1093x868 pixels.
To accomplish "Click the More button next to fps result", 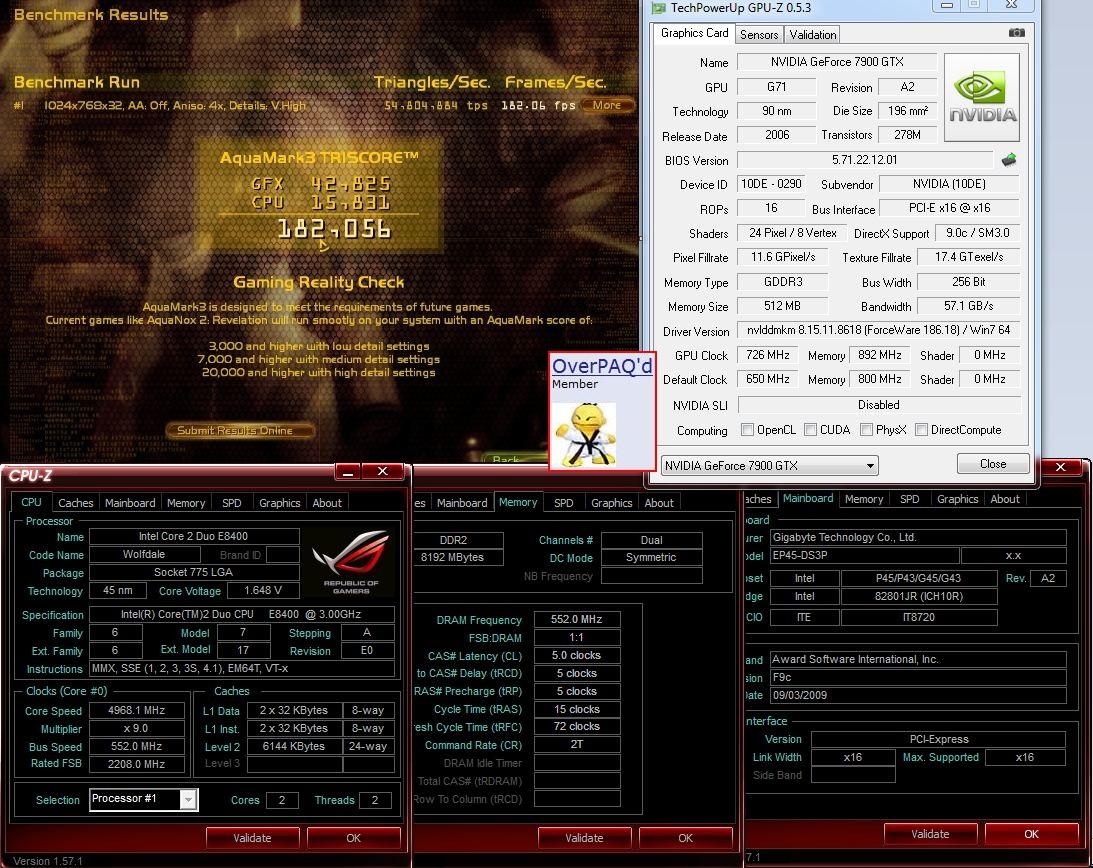I will 607,105.
